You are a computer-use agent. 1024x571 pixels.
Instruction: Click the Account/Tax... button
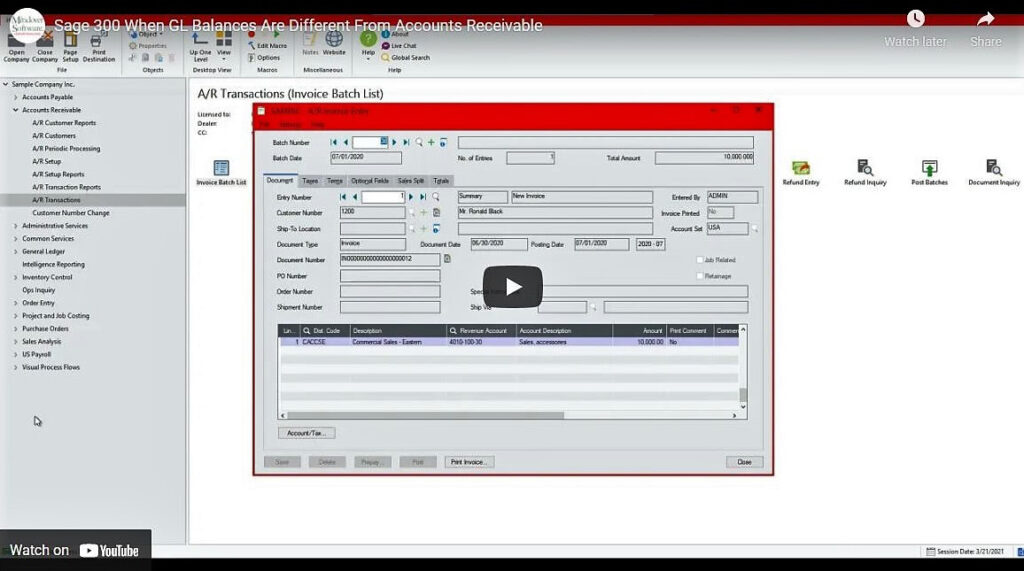pos(306,433)
